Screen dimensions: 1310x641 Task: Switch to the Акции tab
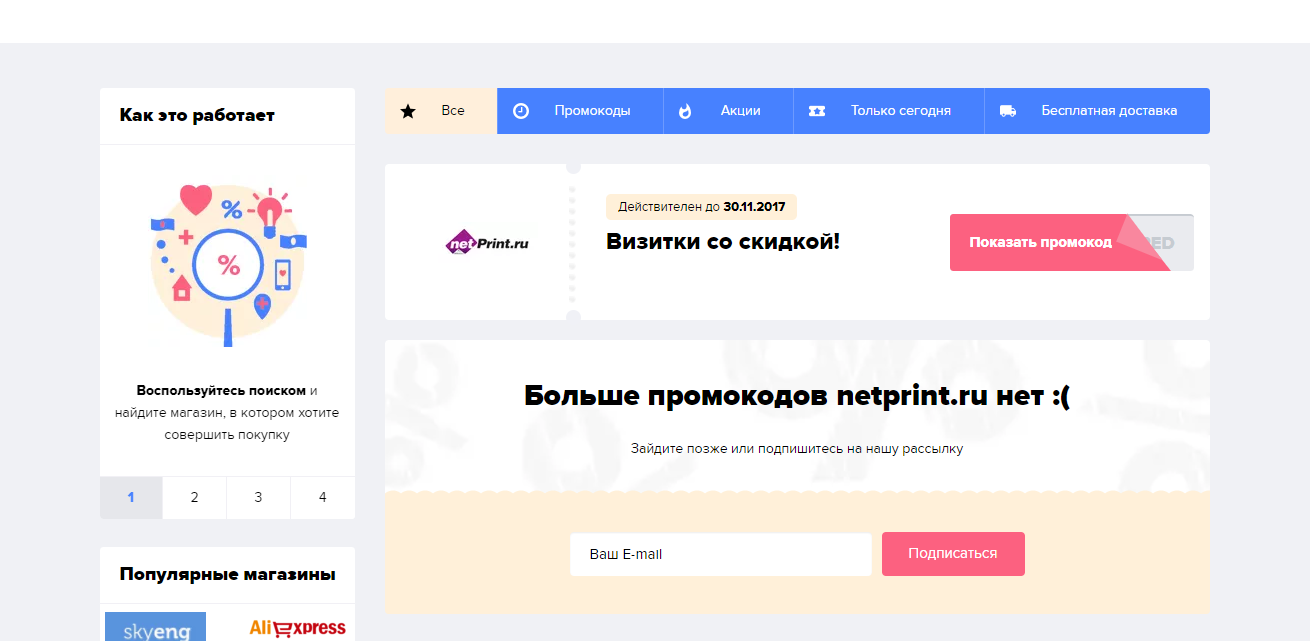pyautogui.click(x=740, y=111)
